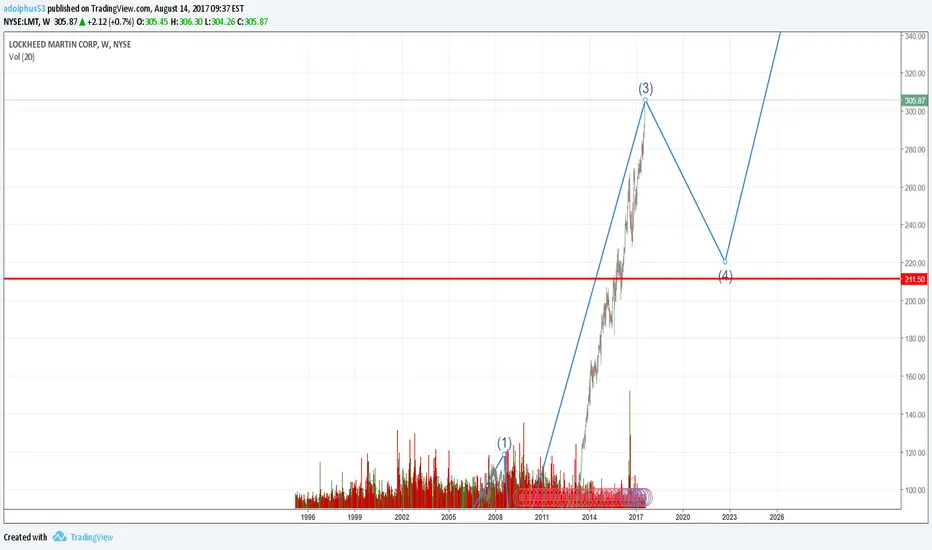Click the TradingView cloud logo icon

[x=59, y=536]
